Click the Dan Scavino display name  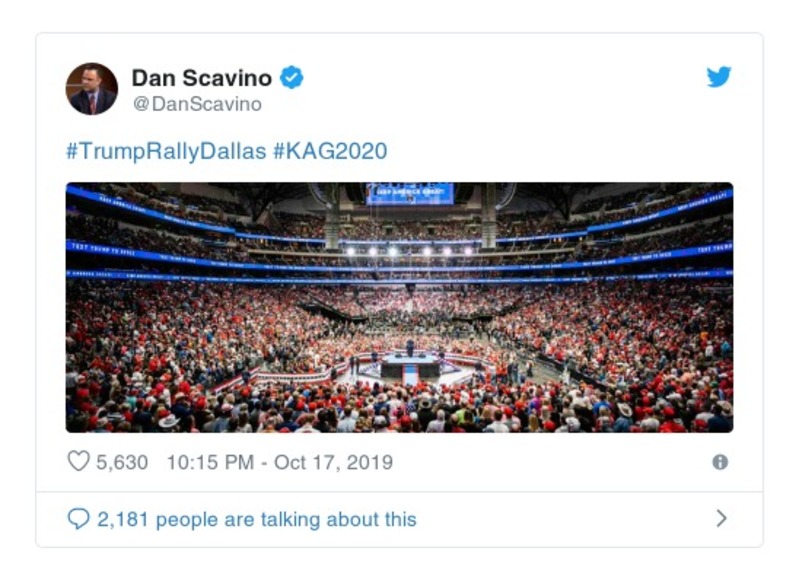201,77
